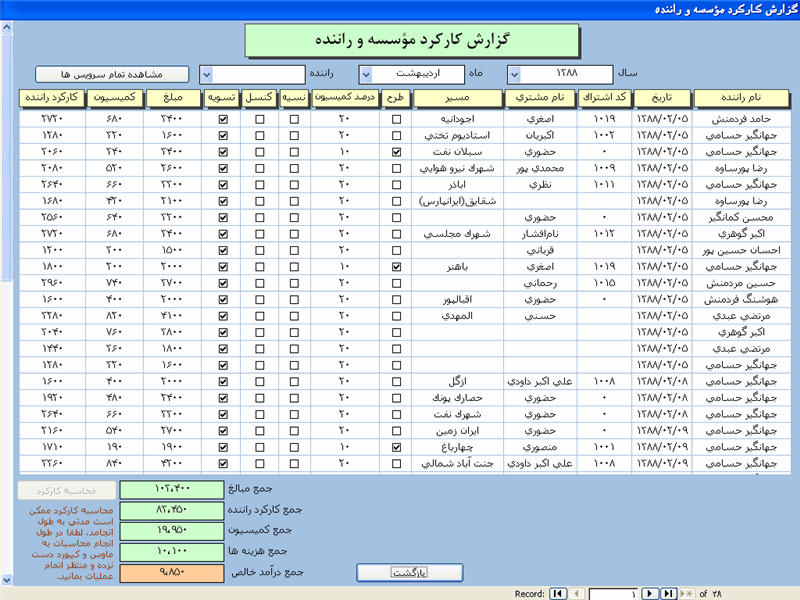Click customer name قرباني
Viewport: 800px width, 600px height.
540,251
